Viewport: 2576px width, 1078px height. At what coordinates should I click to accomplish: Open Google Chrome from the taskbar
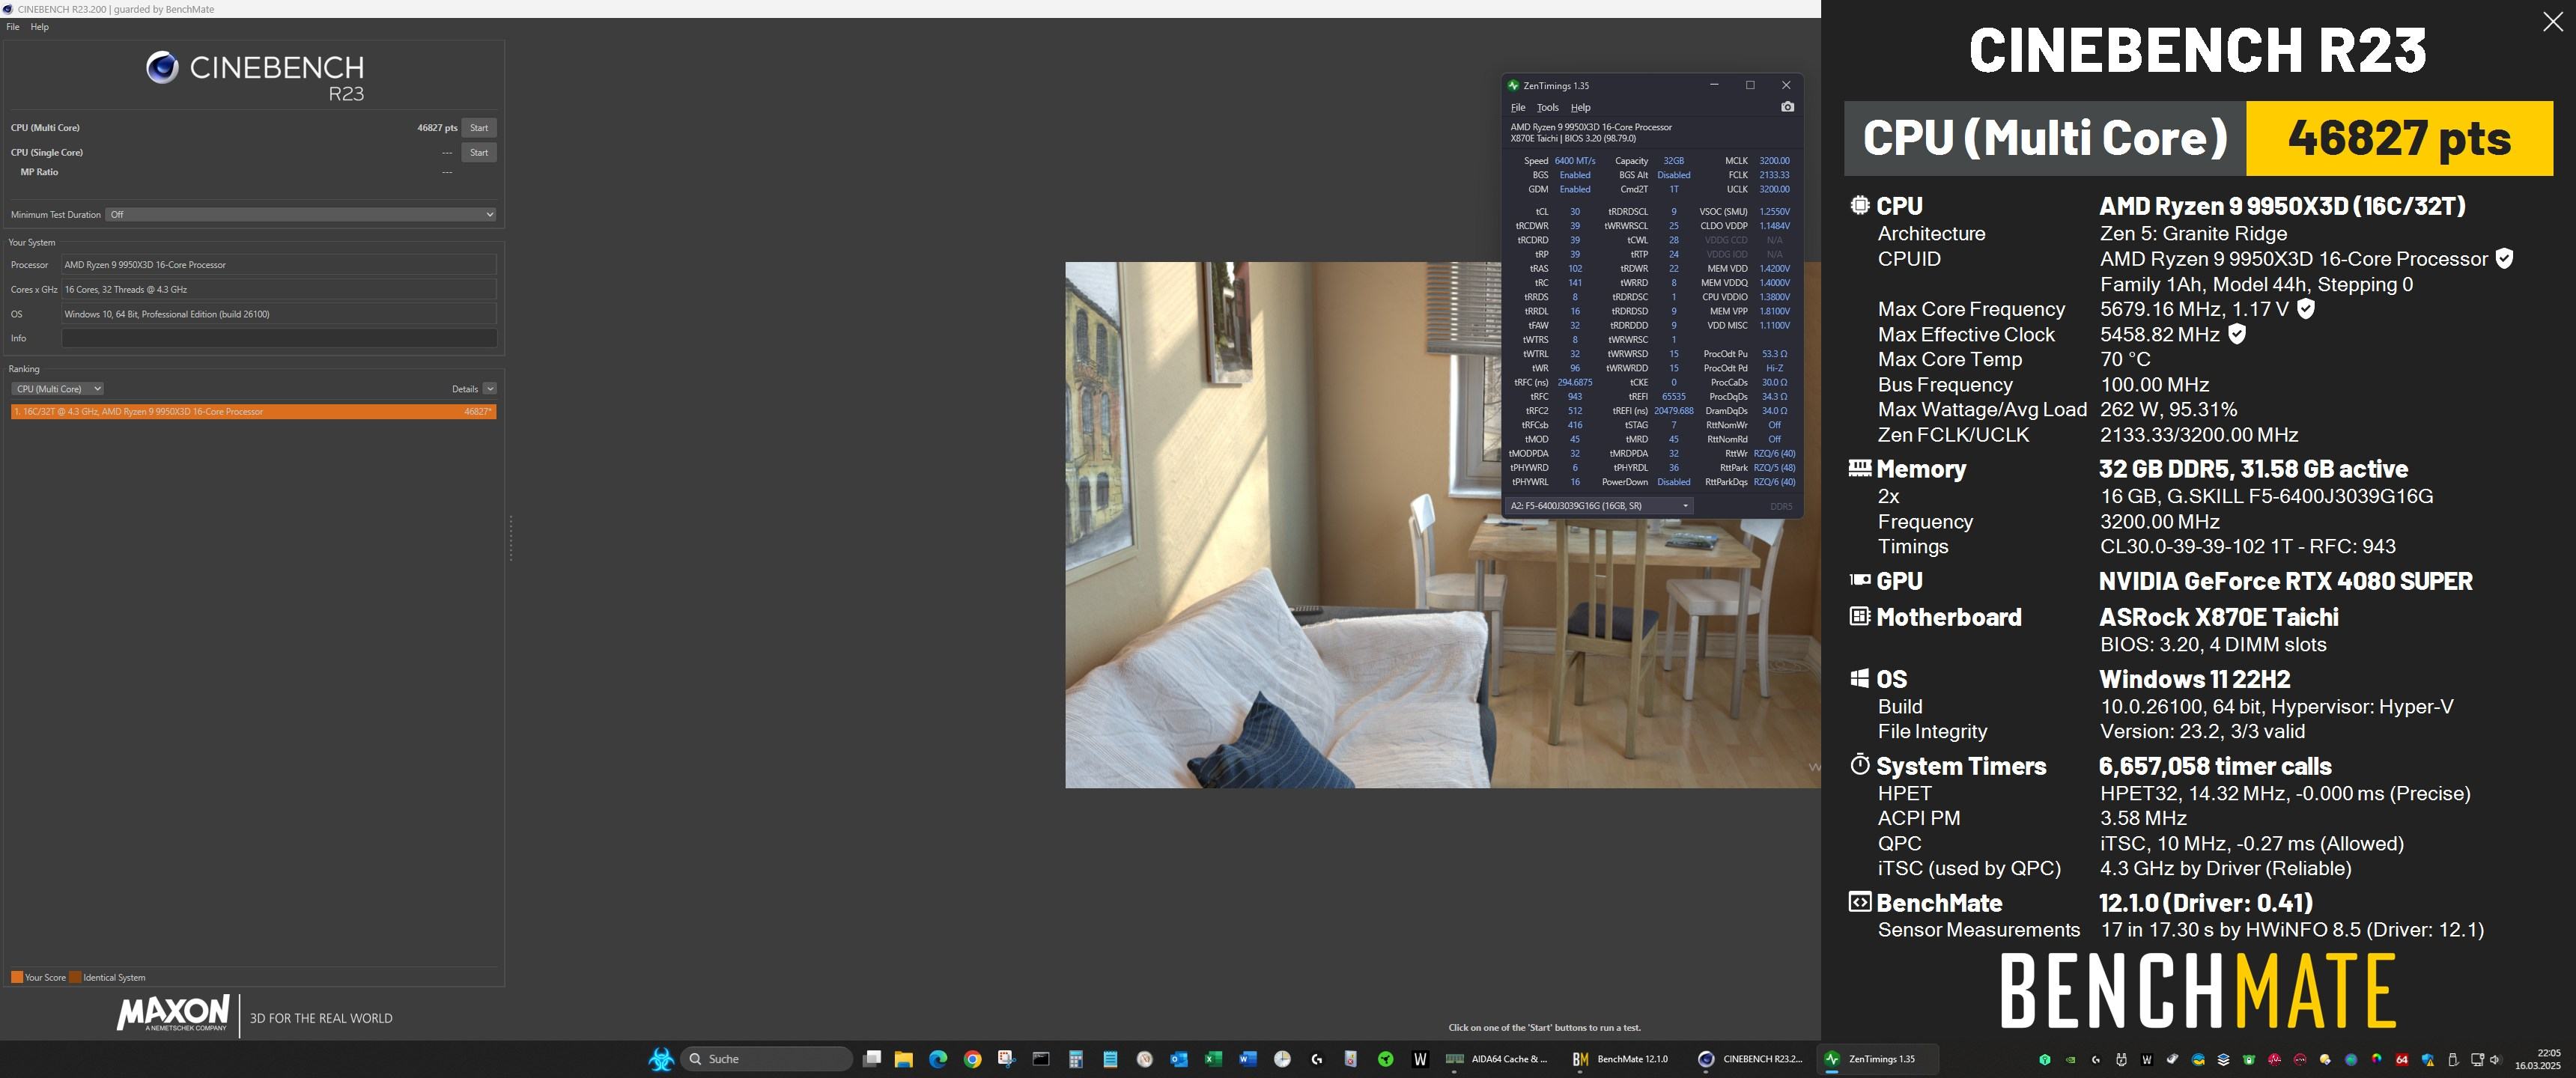(x=972, y=1059)
